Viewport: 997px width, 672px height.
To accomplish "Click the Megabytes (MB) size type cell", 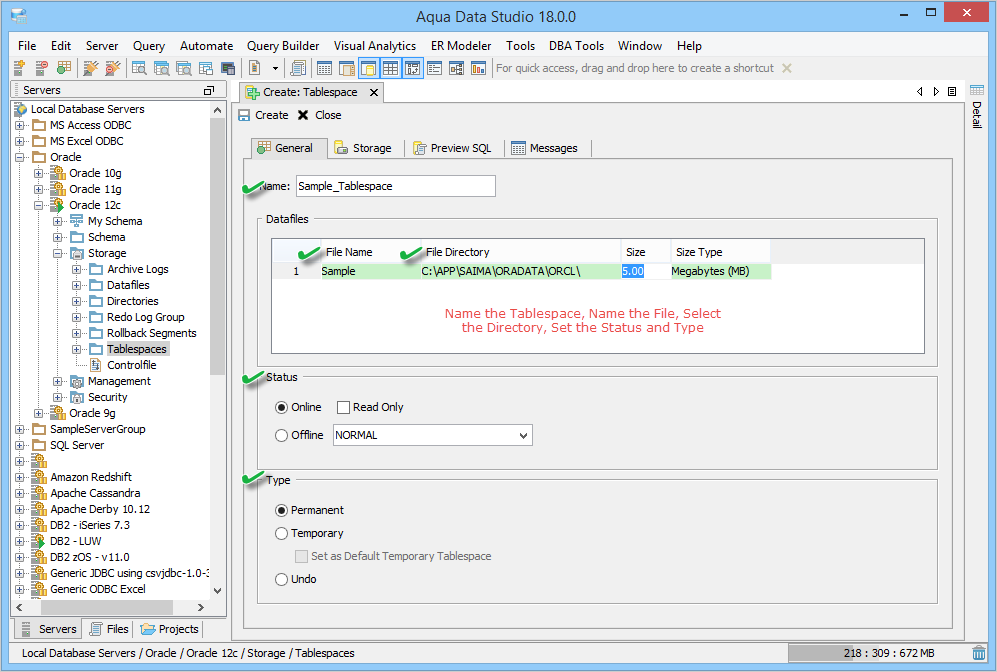I will pos(720,271).
